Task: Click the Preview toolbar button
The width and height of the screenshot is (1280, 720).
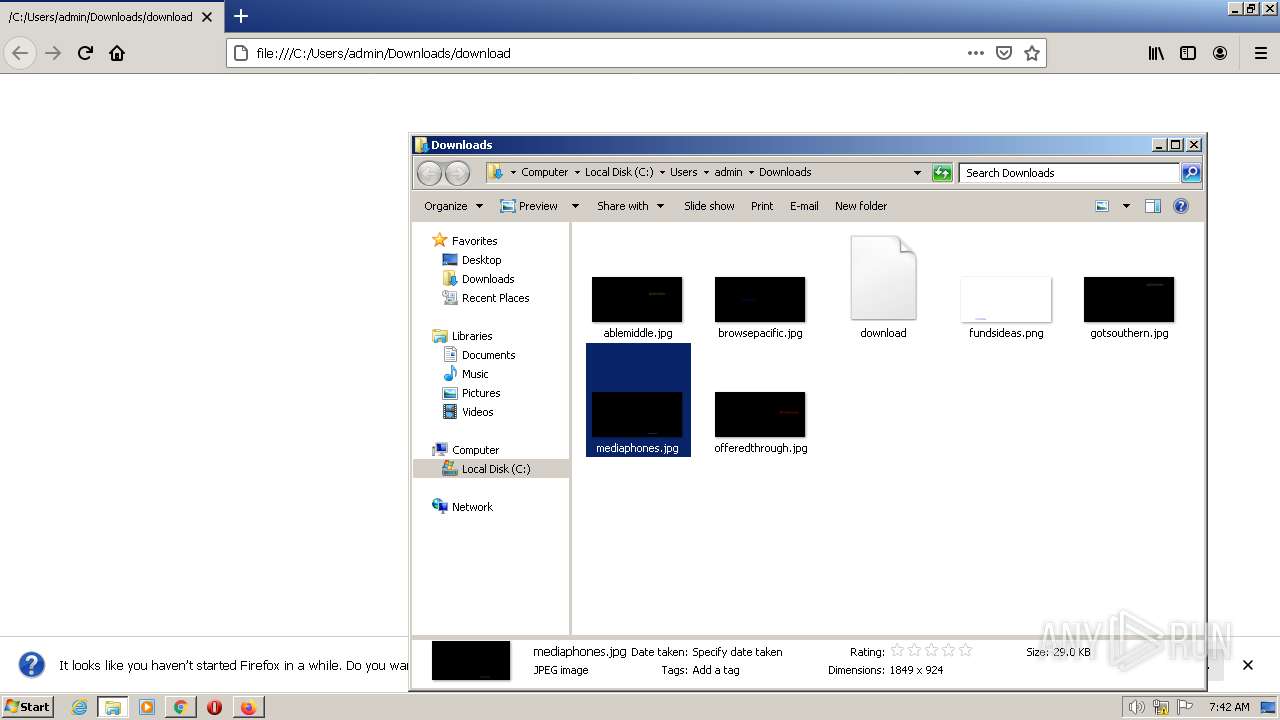Action: click(530, 206)
